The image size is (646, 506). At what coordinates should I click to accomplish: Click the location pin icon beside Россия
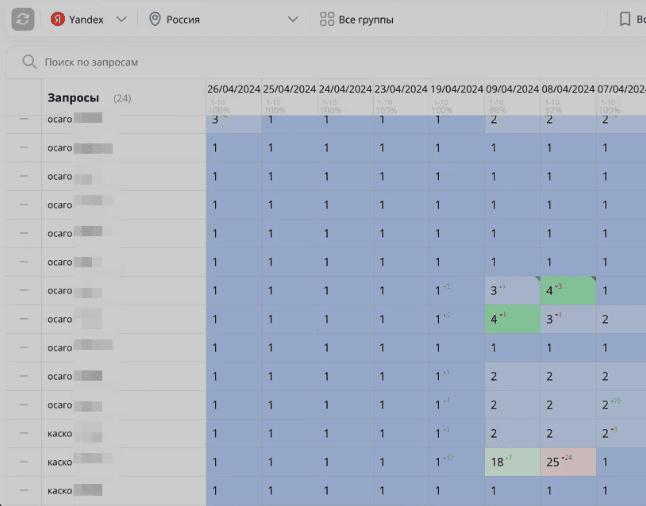pos(154,19)
